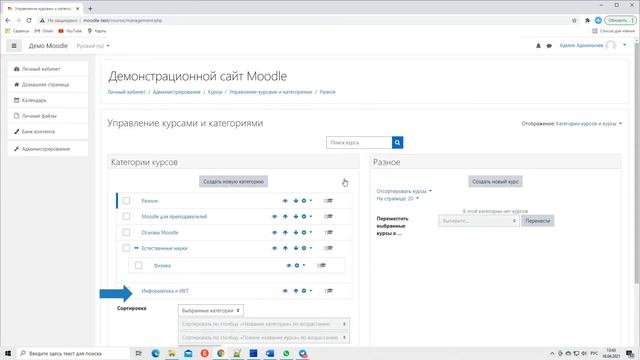Open gear actions menu for Разное category
Viewport: 640px width, 360px height.
coord(306,201)
